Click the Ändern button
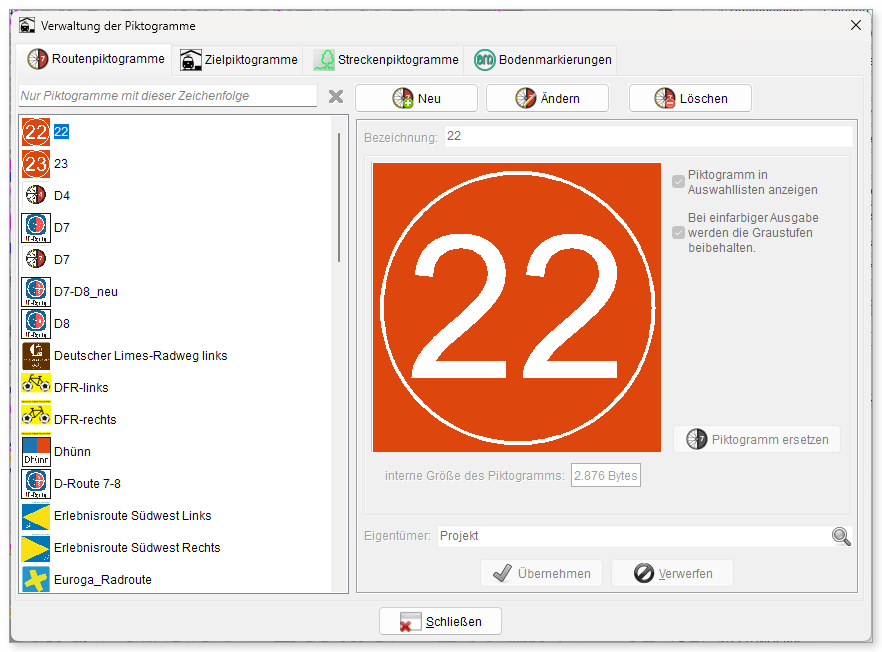This screenshot has width=882, height=652. (x=547, y=98)
